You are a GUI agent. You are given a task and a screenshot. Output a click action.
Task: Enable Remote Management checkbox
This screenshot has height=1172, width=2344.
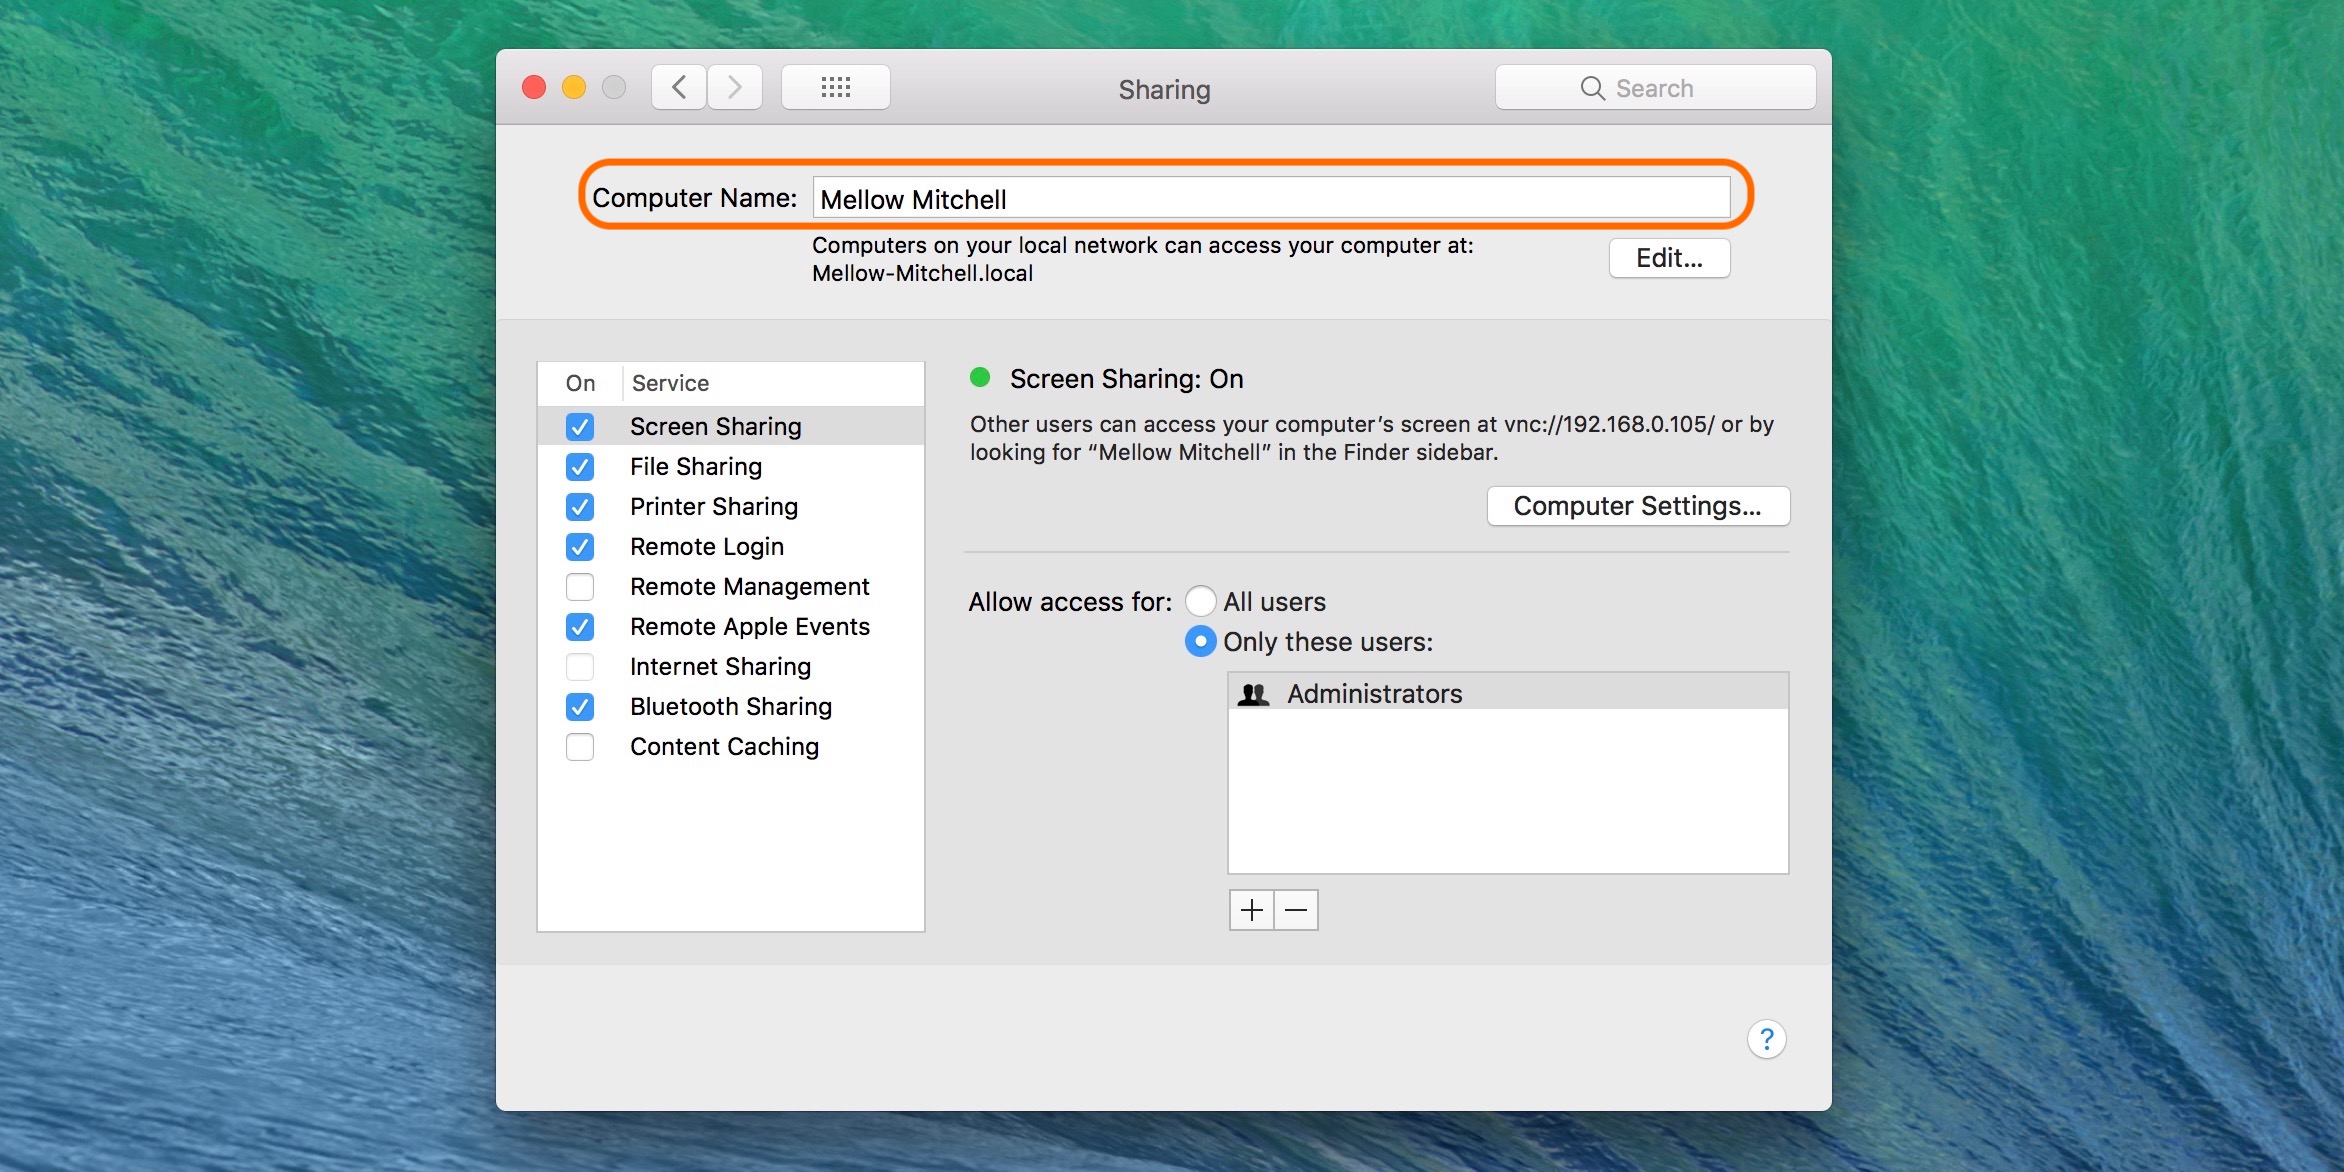tap(579, 586)
